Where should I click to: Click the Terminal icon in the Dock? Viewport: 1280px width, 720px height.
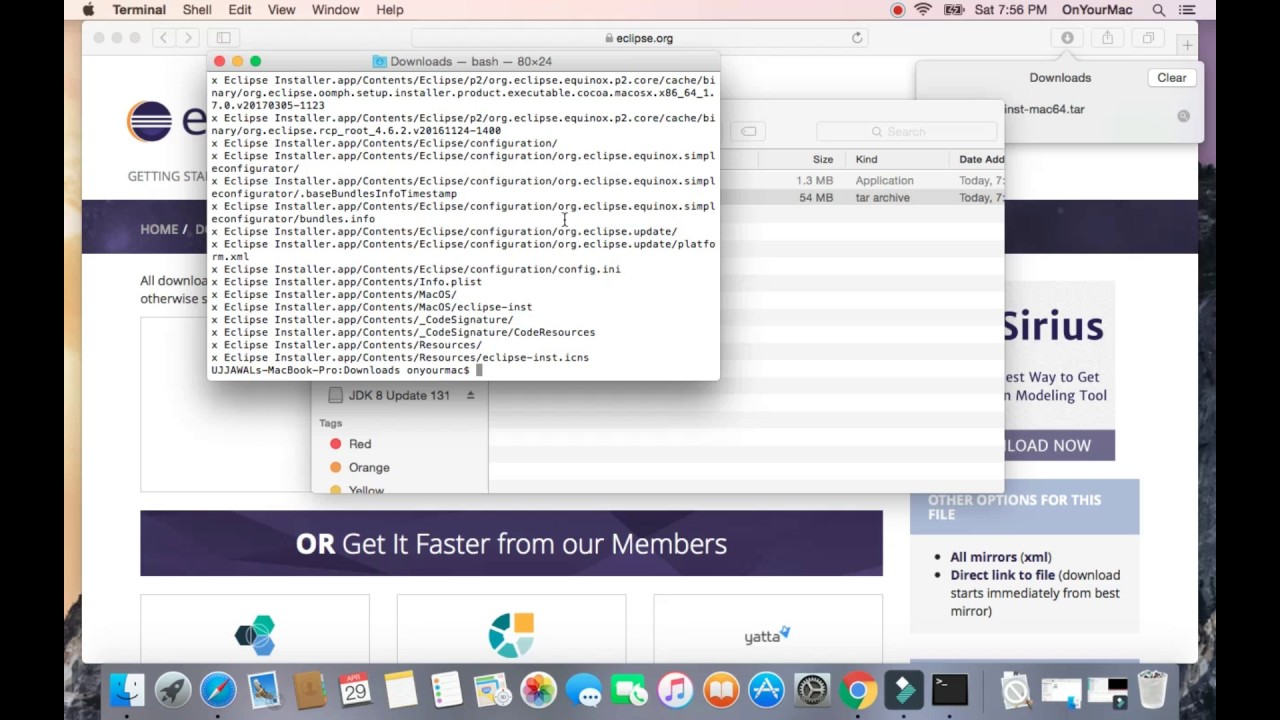(949, 690)
